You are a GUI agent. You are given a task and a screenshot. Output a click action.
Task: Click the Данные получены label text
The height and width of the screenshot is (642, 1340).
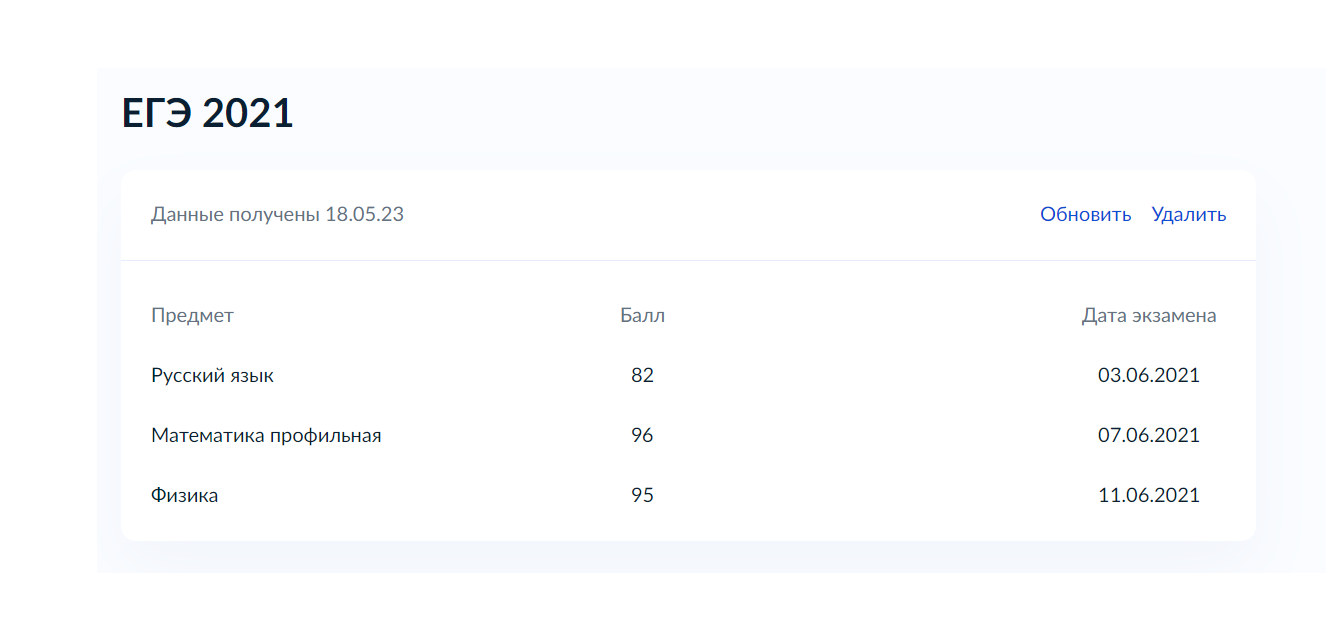pos(235,215)
